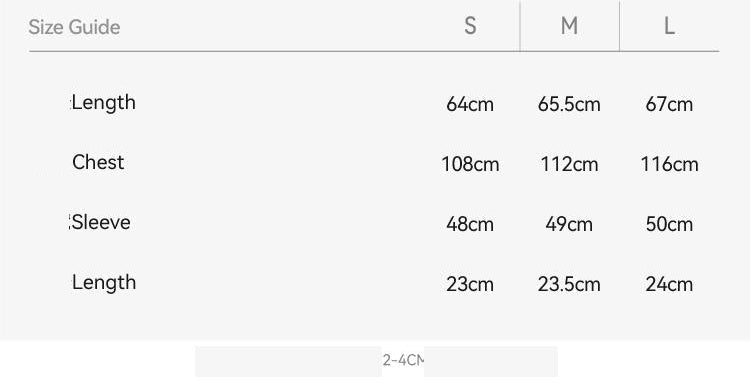Click the Size Guide heading
Viewport: 750px width, 385px height.
click(x=74, y=27)
